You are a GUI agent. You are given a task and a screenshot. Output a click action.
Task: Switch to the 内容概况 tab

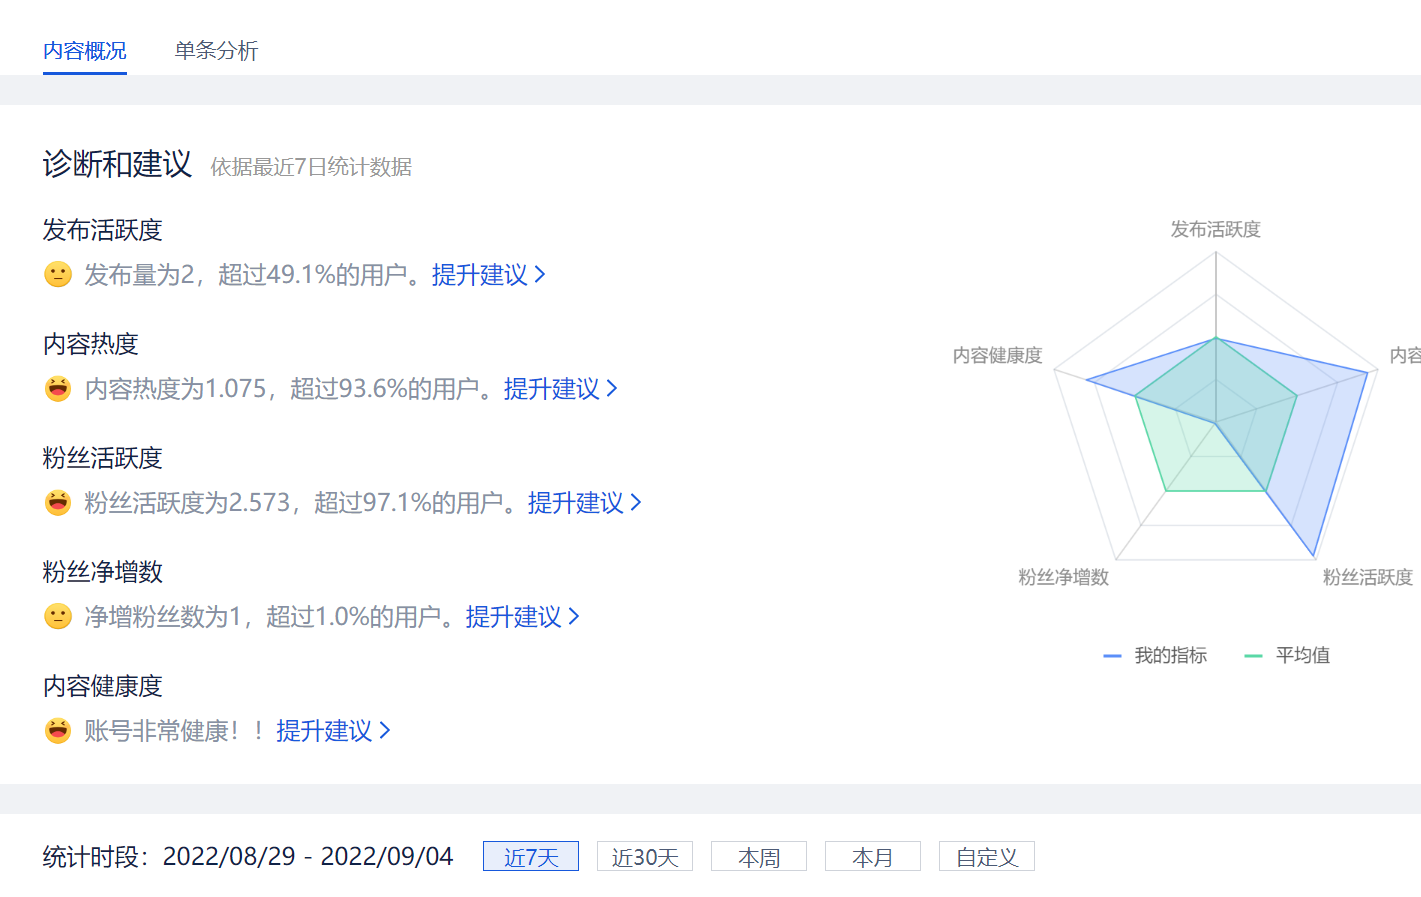click(x=85, y=51)
